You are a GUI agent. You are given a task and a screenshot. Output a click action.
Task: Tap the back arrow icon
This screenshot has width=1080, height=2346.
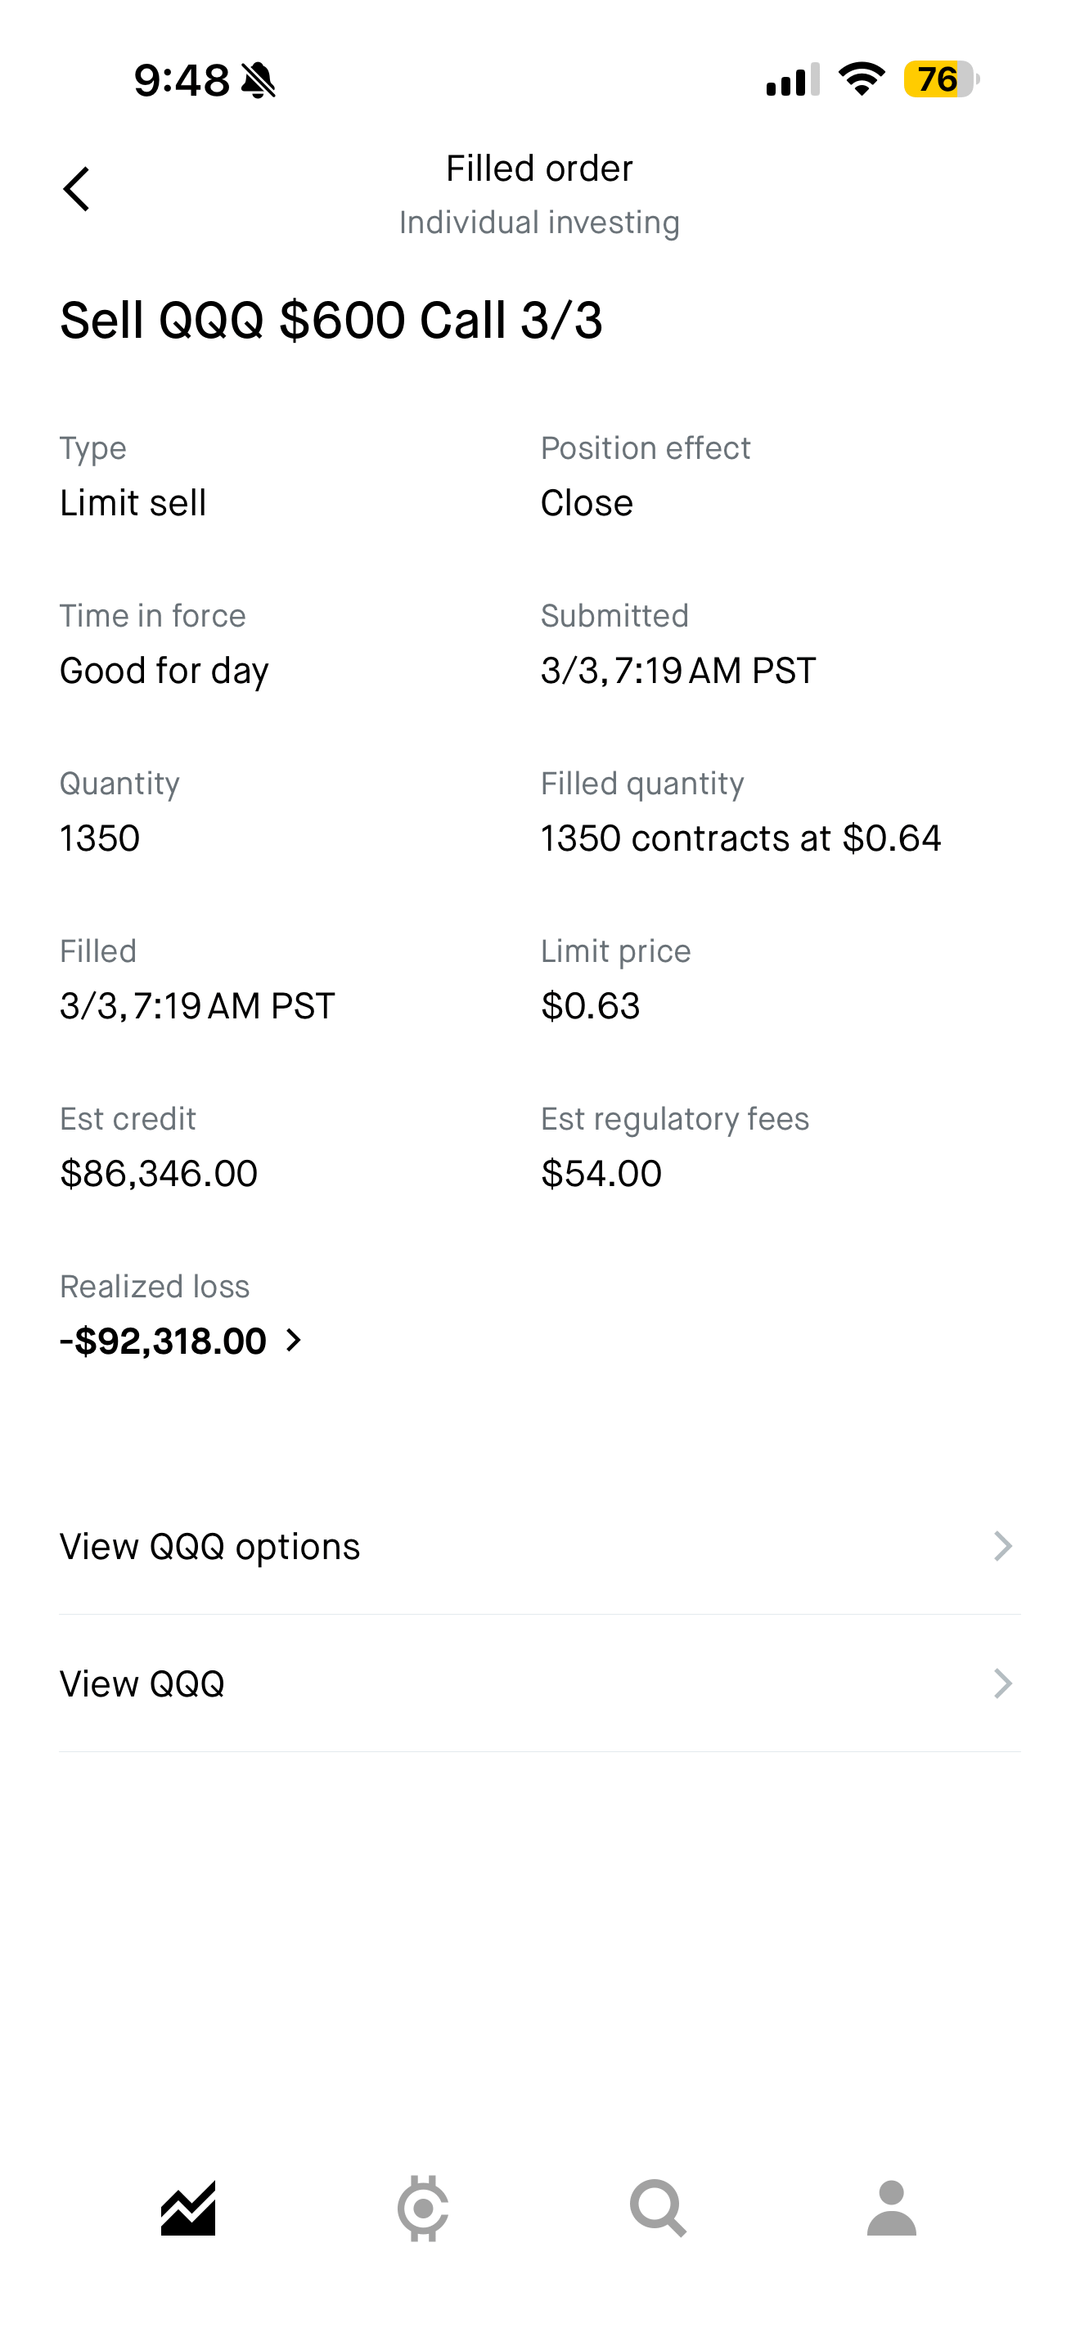click(x=77, y=189)
